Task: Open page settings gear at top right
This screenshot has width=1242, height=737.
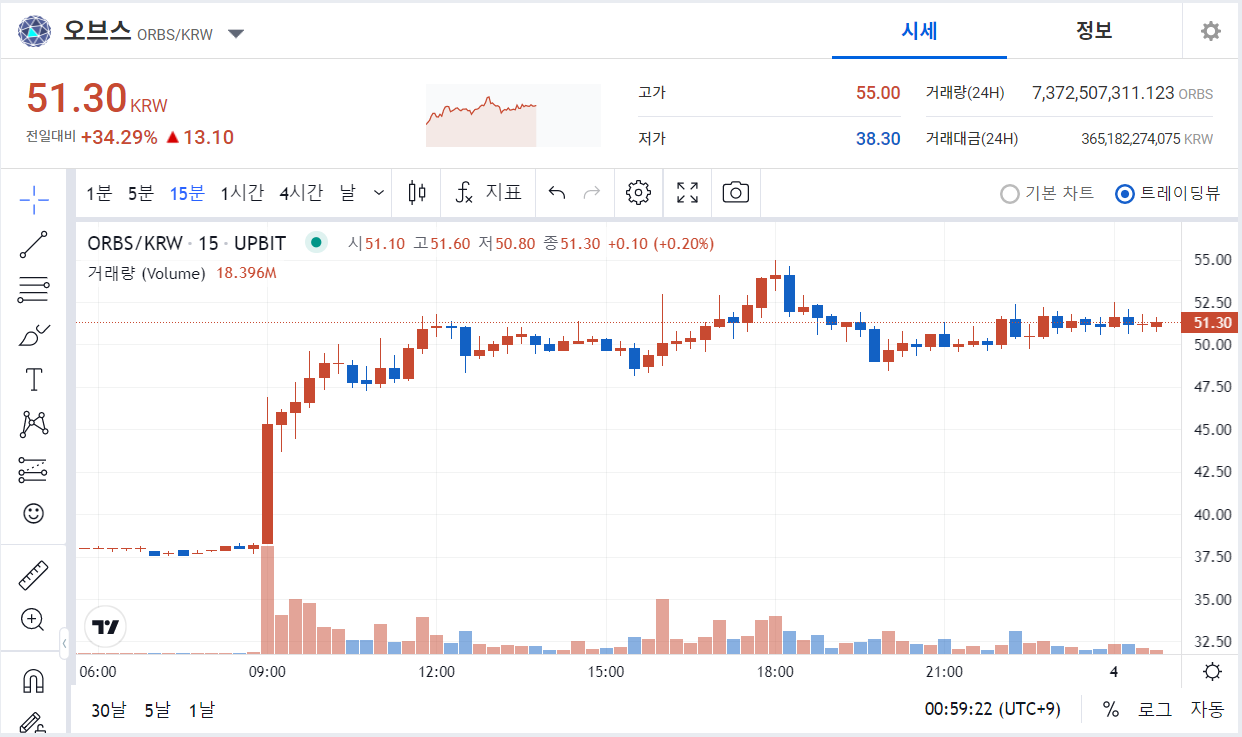Action: (x=1211, y=31)
